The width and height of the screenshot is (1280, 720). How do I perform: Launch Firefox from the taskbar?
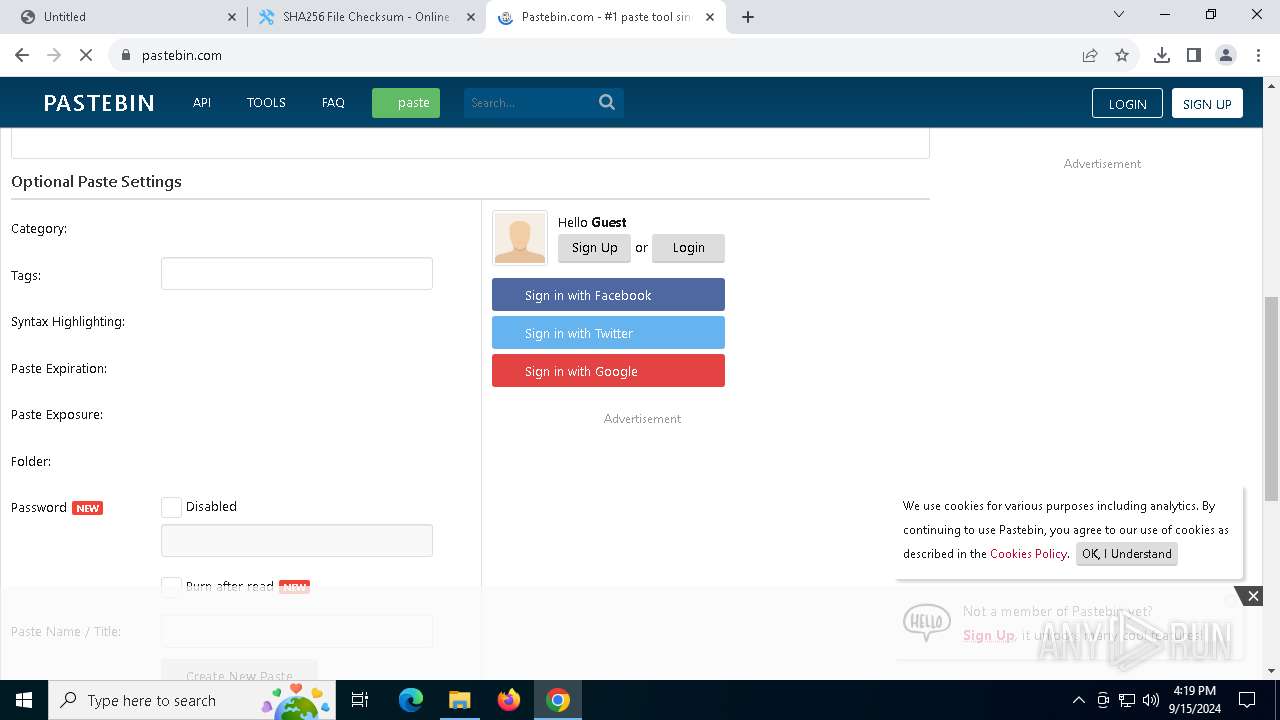click(509, 700)
